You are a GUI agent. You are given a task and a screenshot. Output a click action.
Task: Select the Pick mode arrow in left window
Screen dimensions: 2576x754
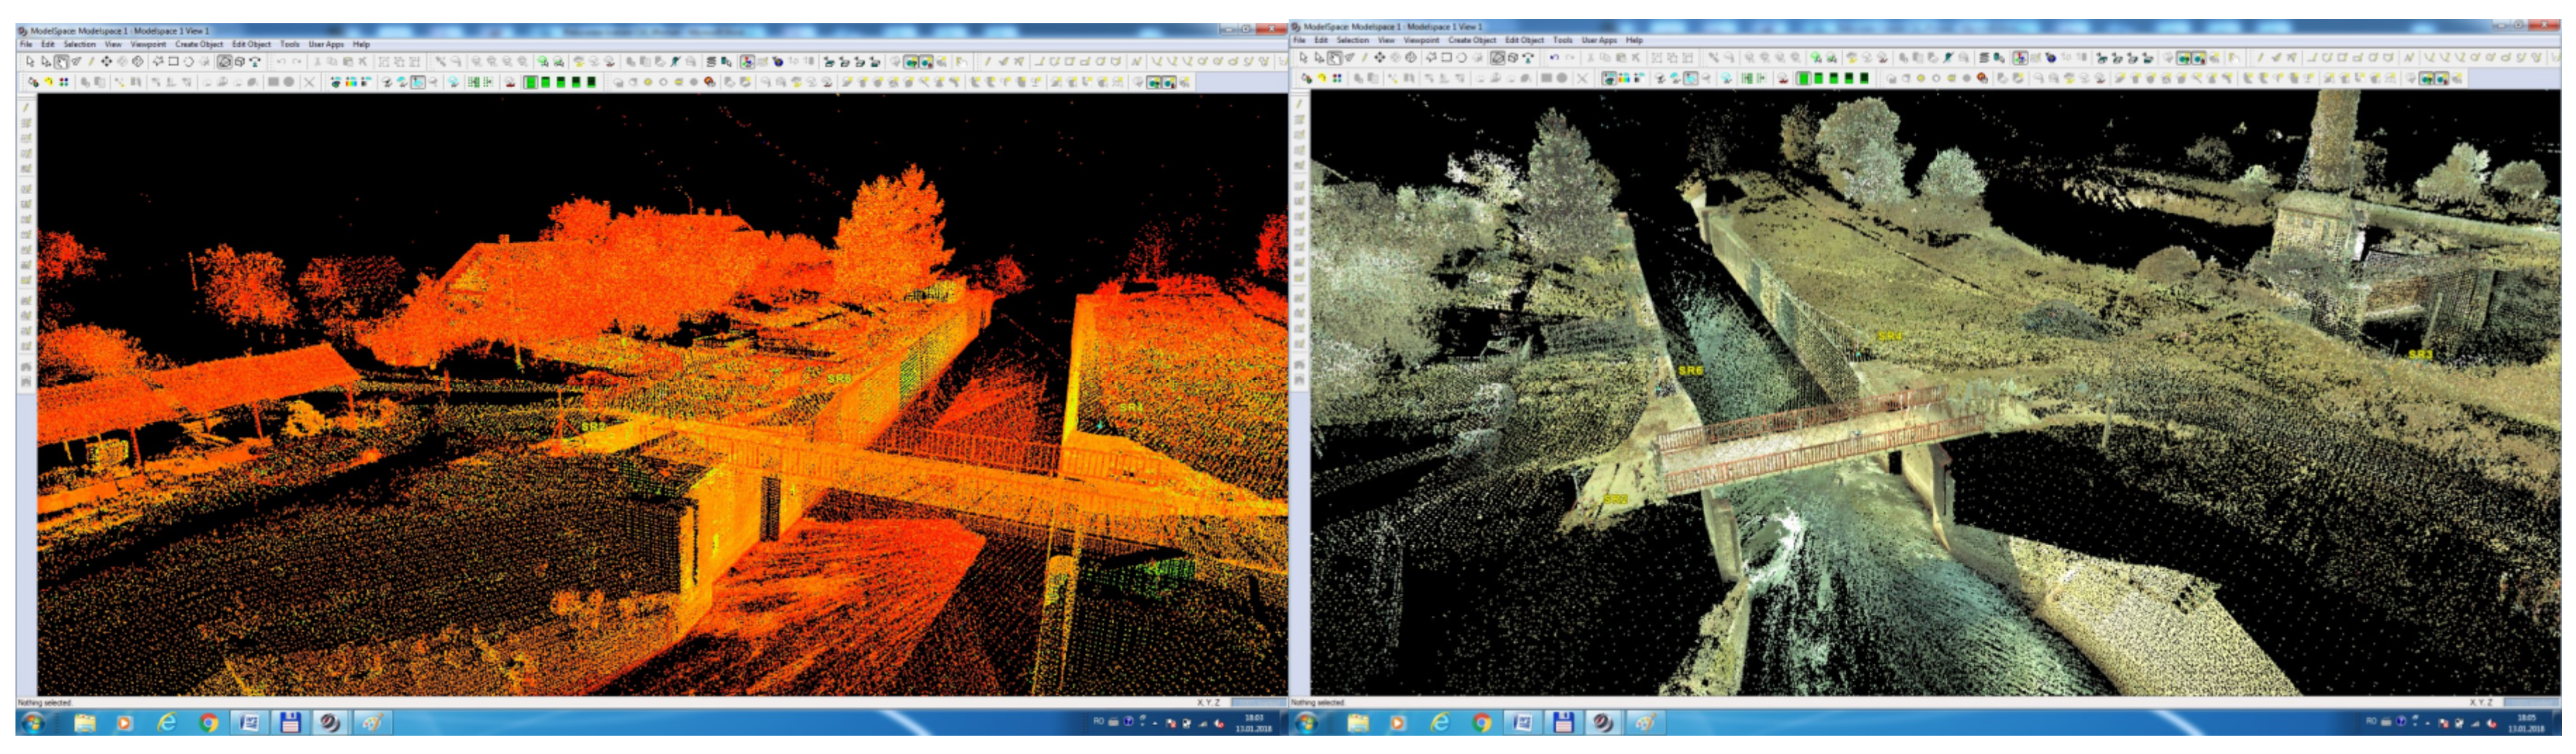coord(30,62)
